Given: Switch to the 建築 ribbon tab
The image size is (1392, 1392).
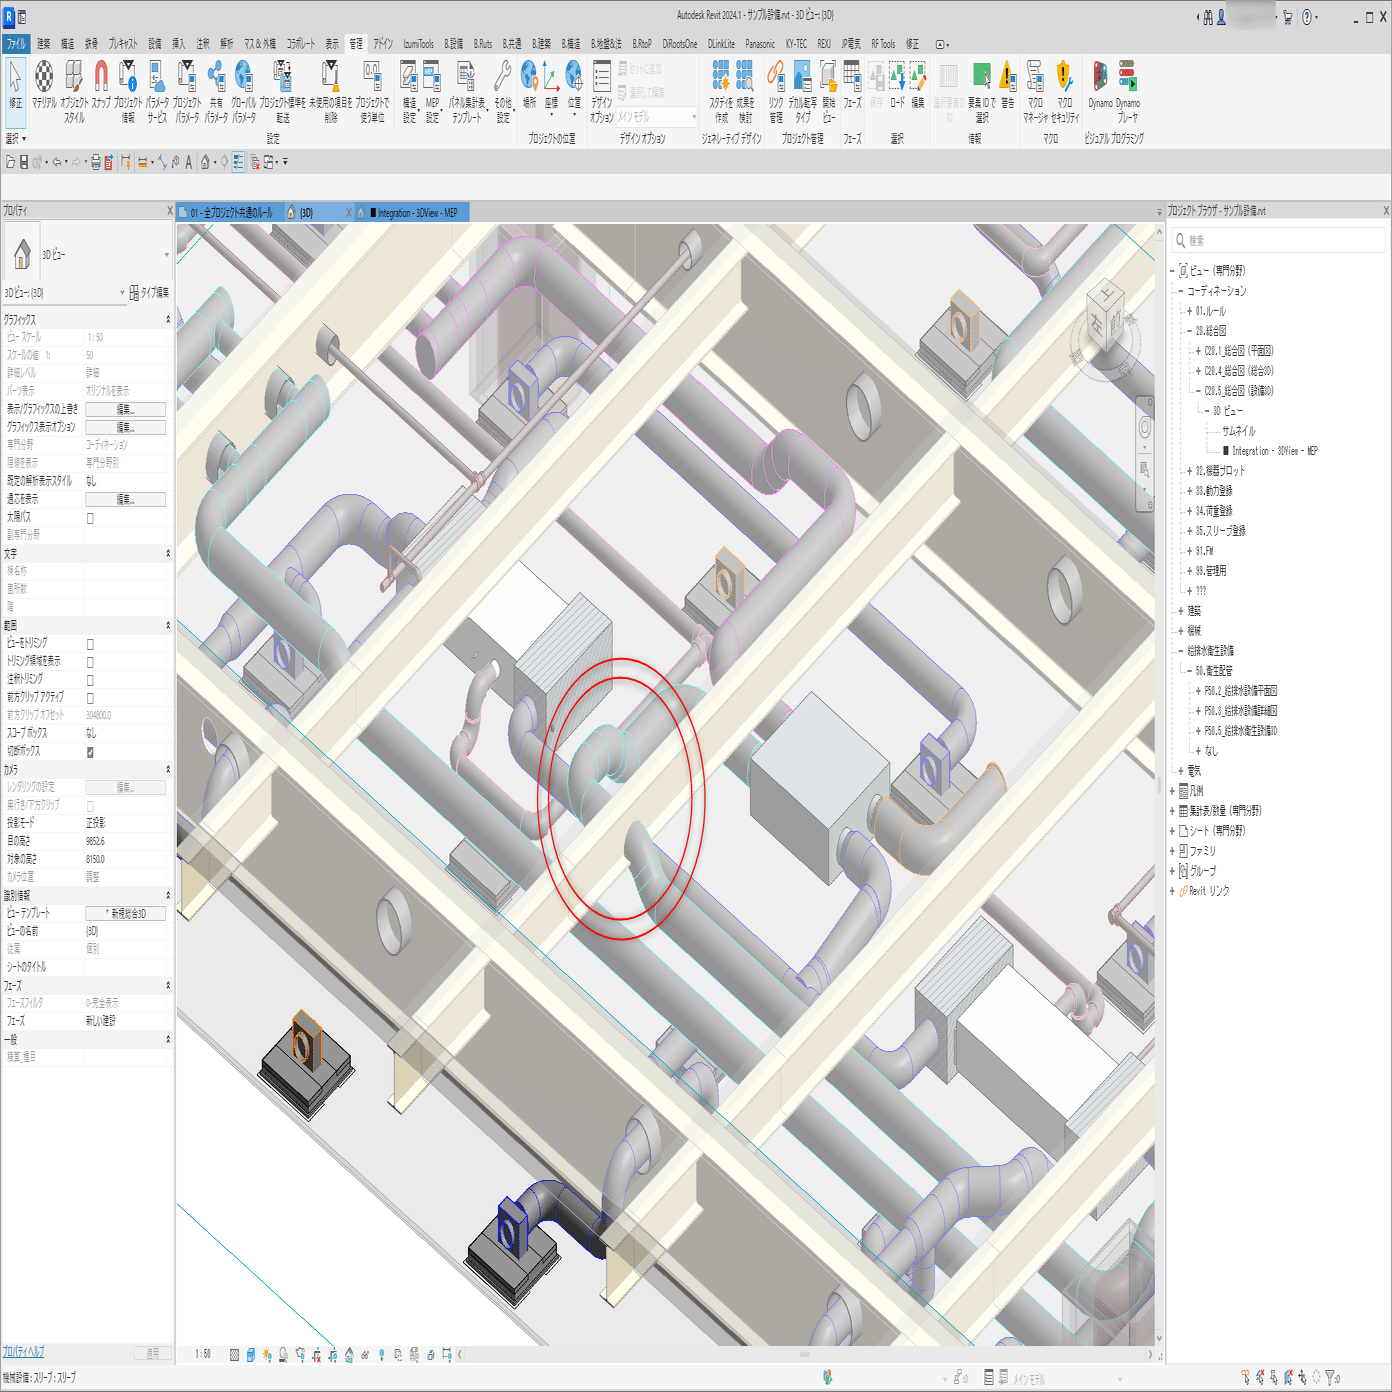Looking at the screenshot, I should 43,44.
